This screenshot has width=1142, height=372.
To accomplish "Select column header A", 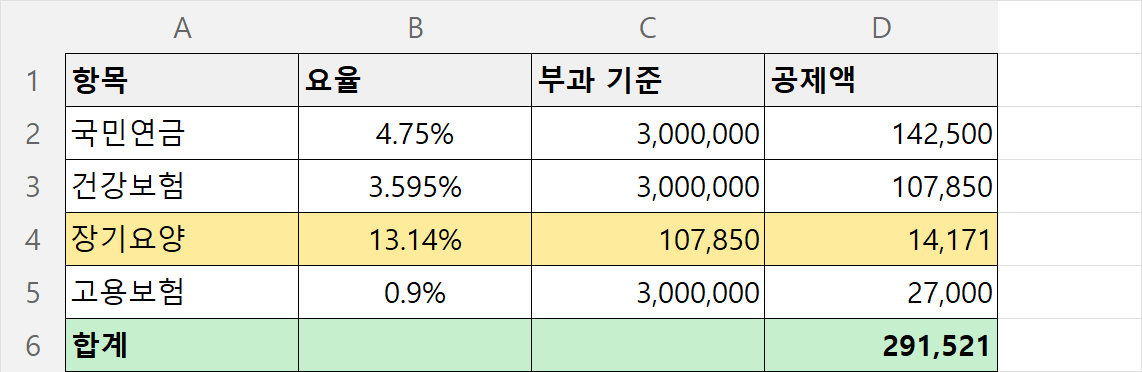I will click(x=182, y=27).
